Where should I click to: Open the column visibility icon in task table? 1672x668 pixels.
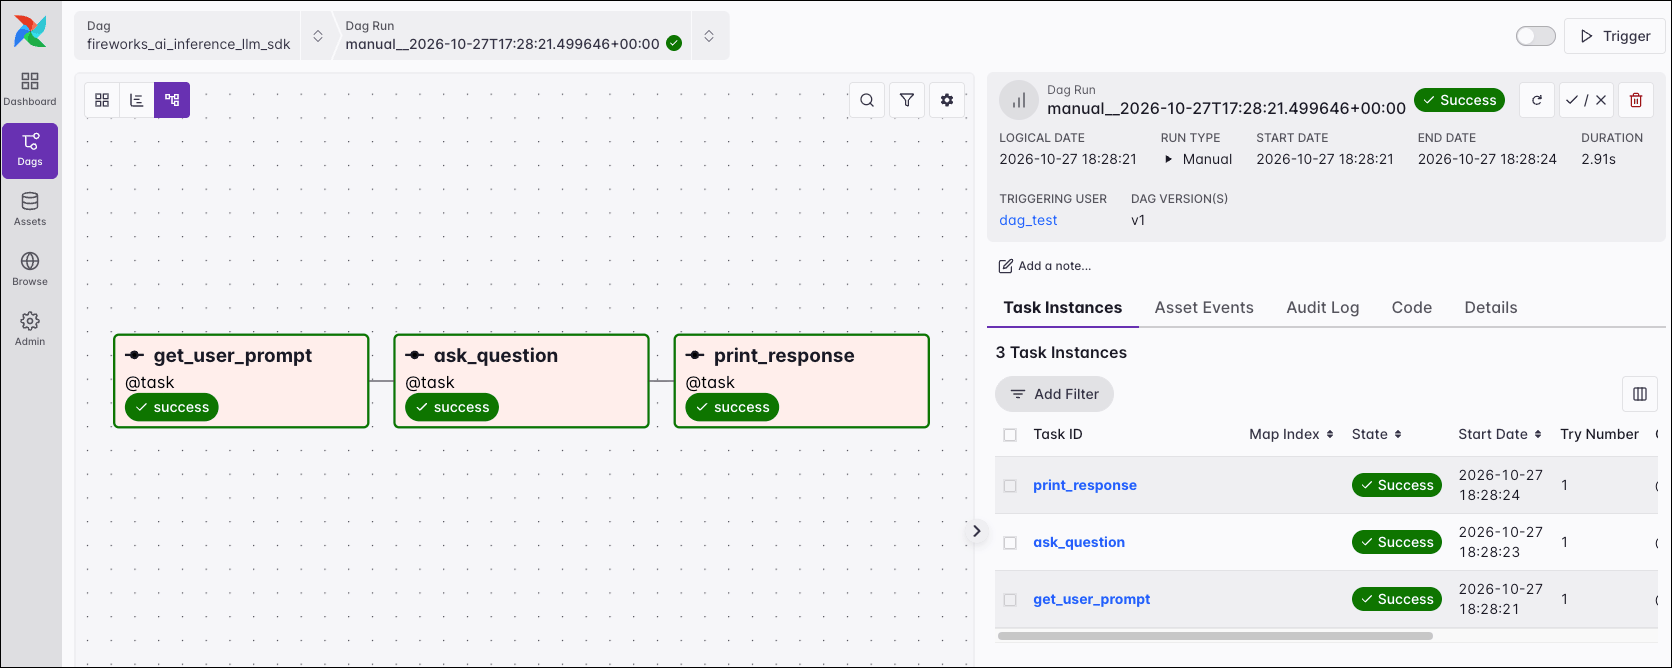click(x=1640, y=394)
